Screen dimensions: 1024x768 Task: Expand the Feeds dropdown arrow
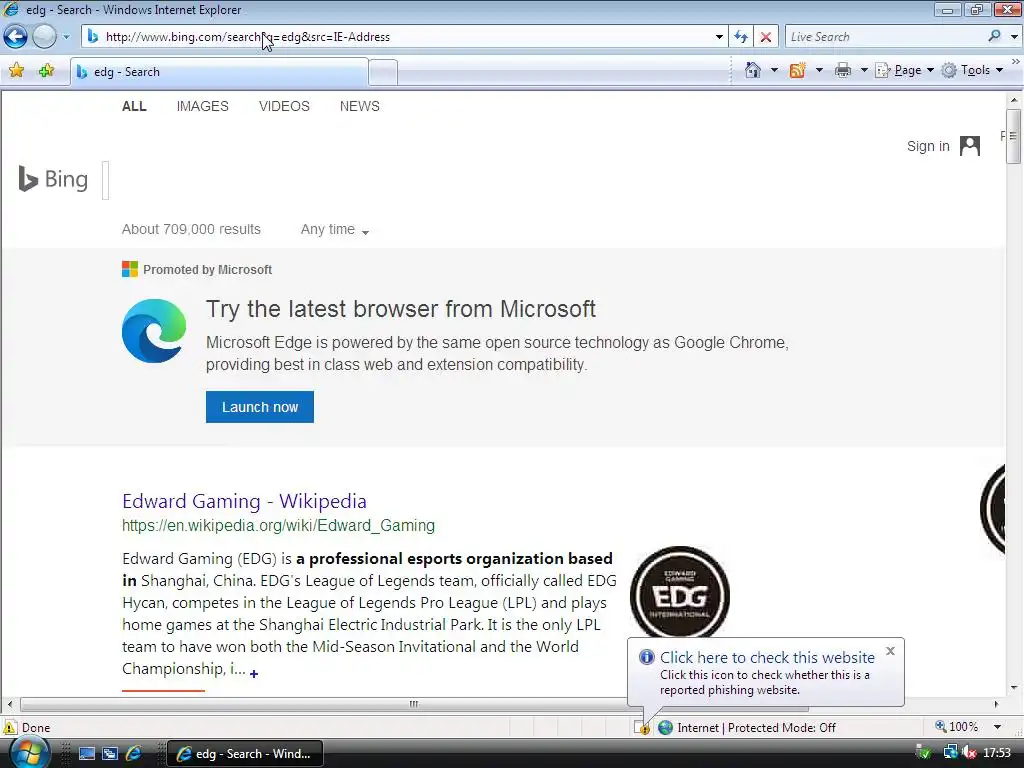(819, 70)
